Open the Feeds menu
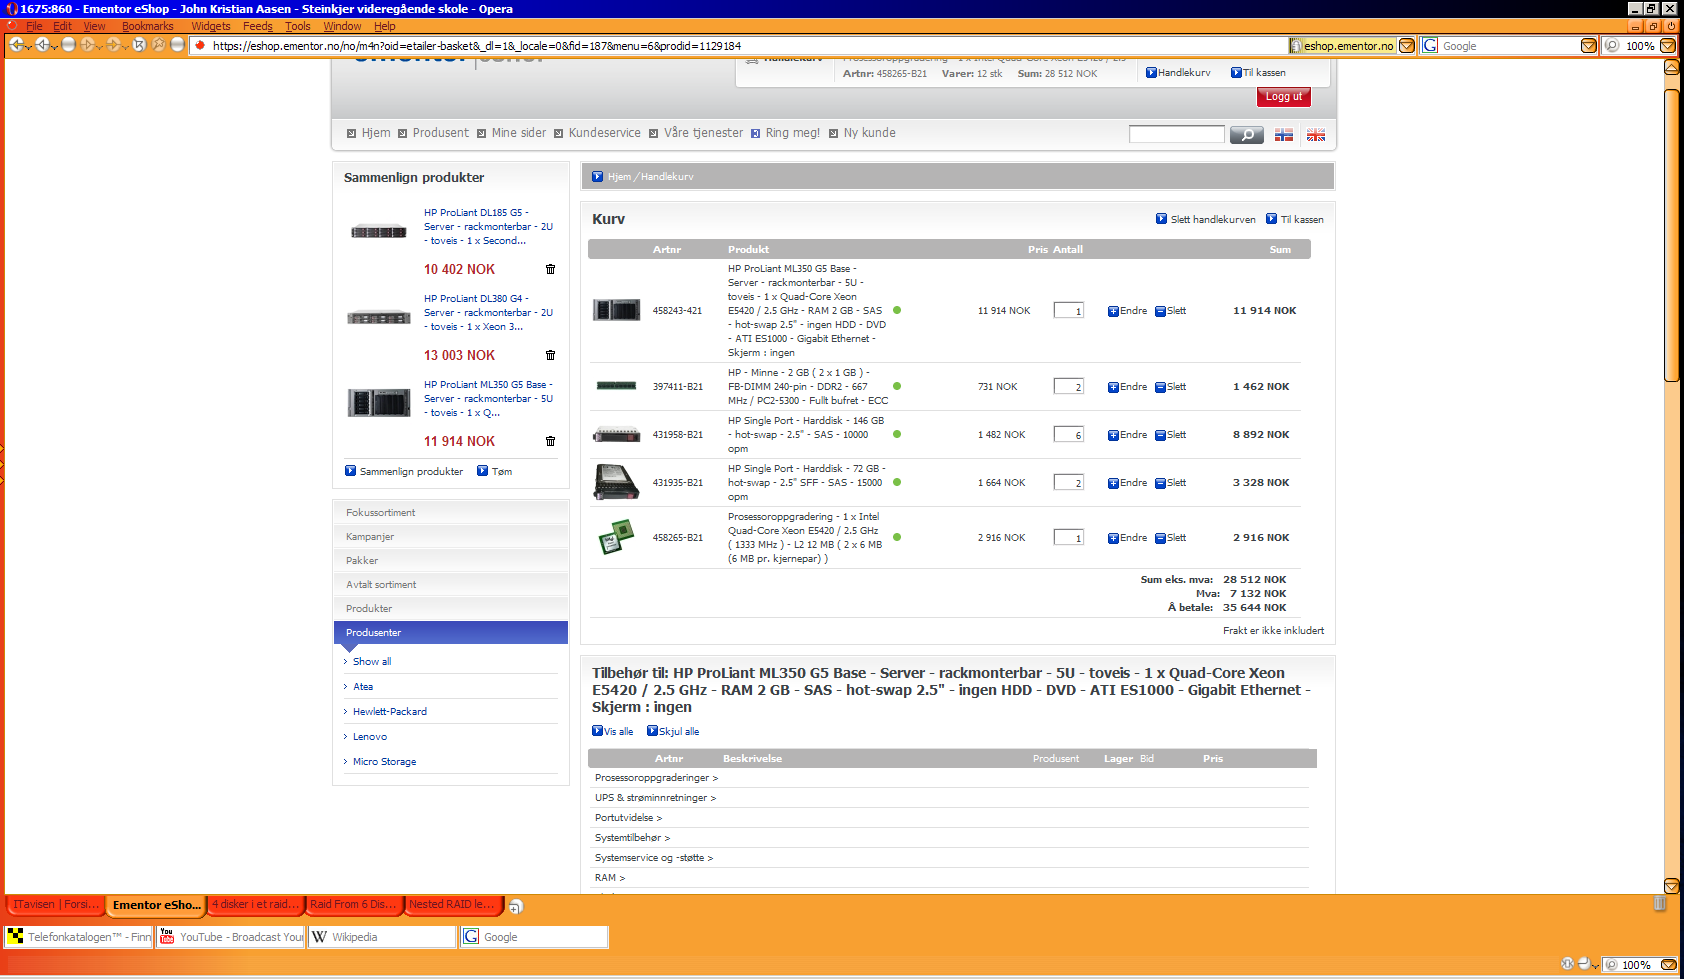The image size is (1684, 979). 257,26
